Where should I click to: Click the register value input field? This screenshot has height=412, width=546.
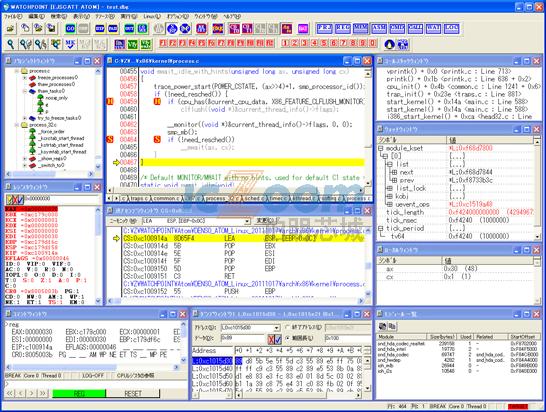tap(62, 199)
